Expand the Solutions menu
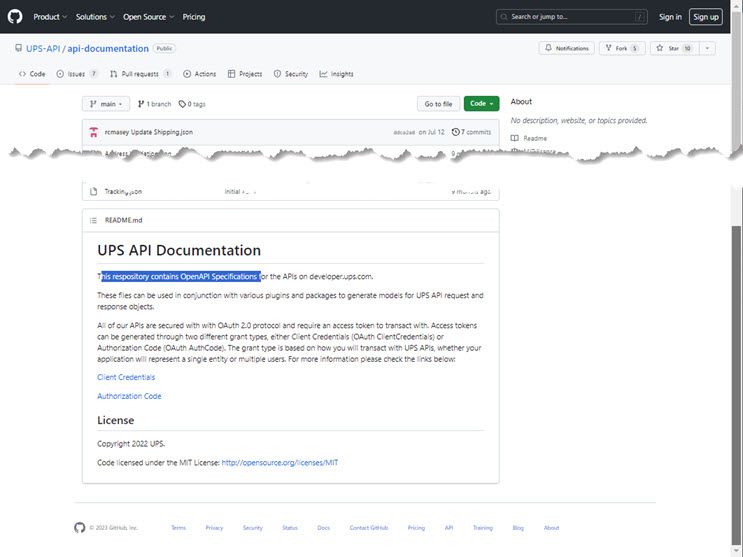743x557 pixels. tap(95, 17)
